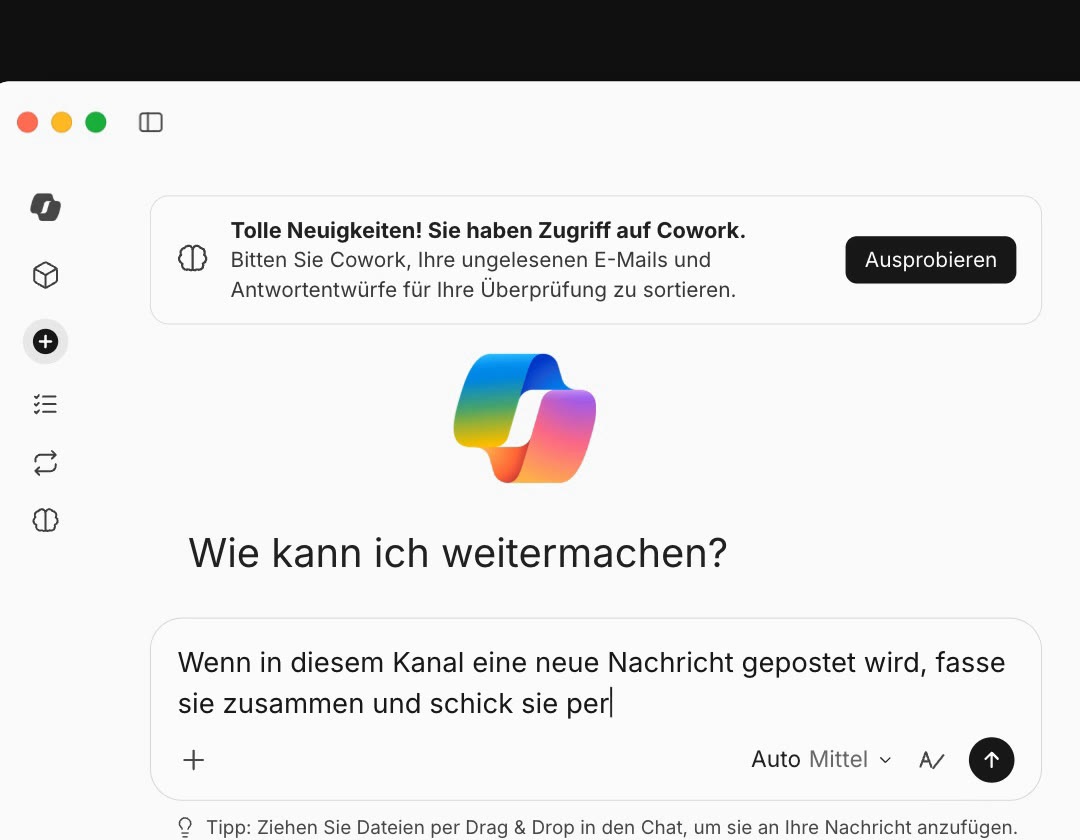The image size is (1080, 840).
Task: Open the Copilot logo in sidebar
Action: tap(45, 207)
